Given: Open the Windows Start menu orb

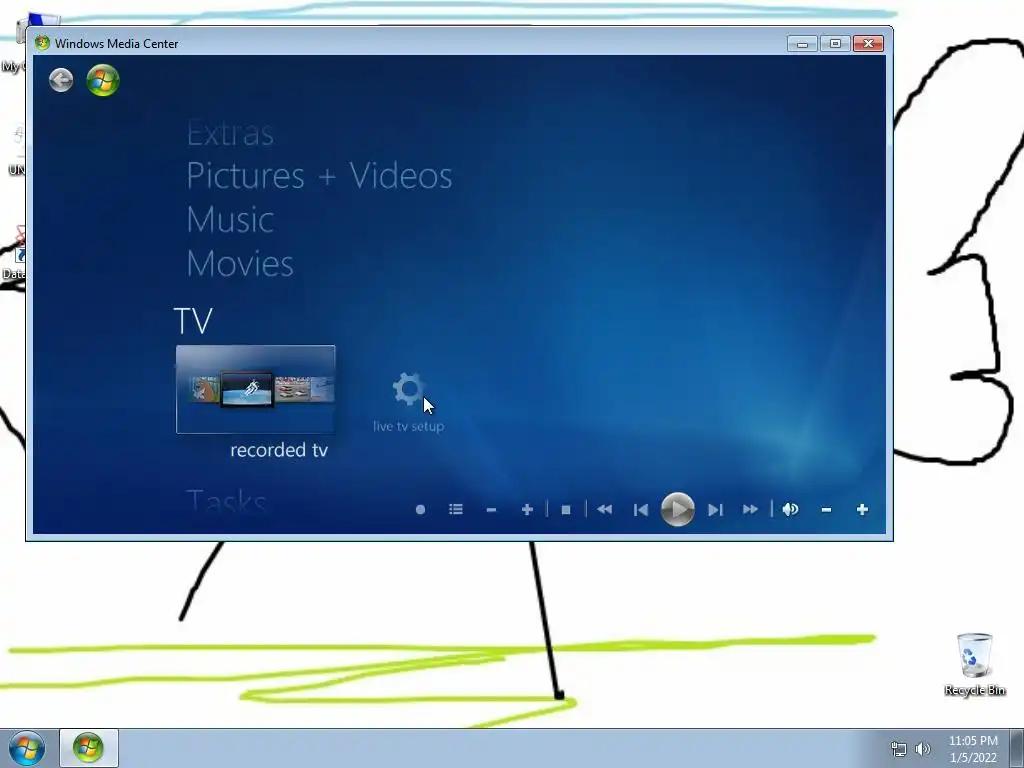Looking at the screenshot, I should point(27,748).
